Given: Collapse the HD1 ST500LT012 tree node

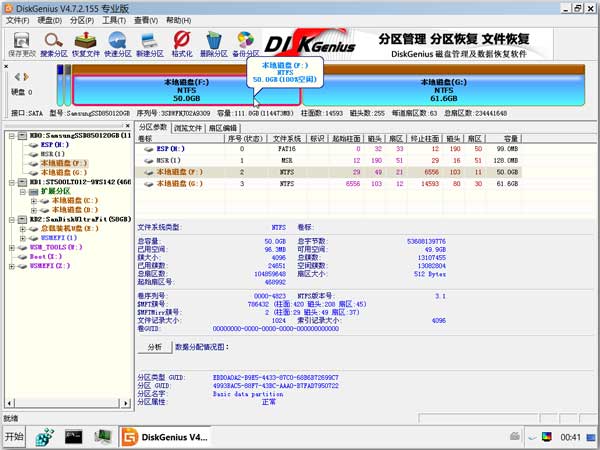Looking at the screenshot, I should [12, 182].
